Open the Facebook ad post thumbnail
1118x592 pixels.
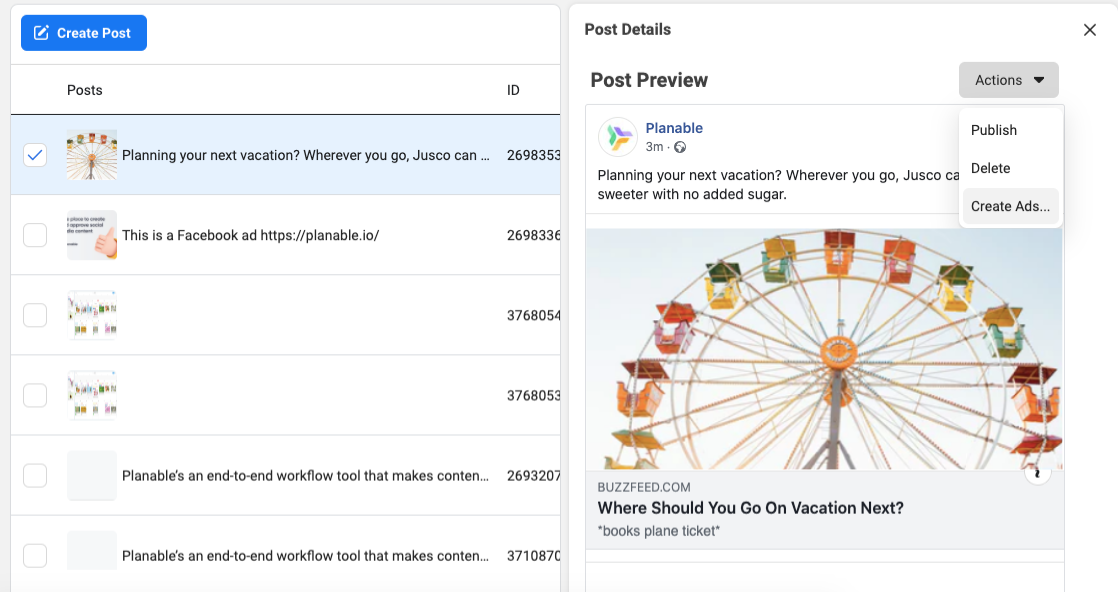92,235
